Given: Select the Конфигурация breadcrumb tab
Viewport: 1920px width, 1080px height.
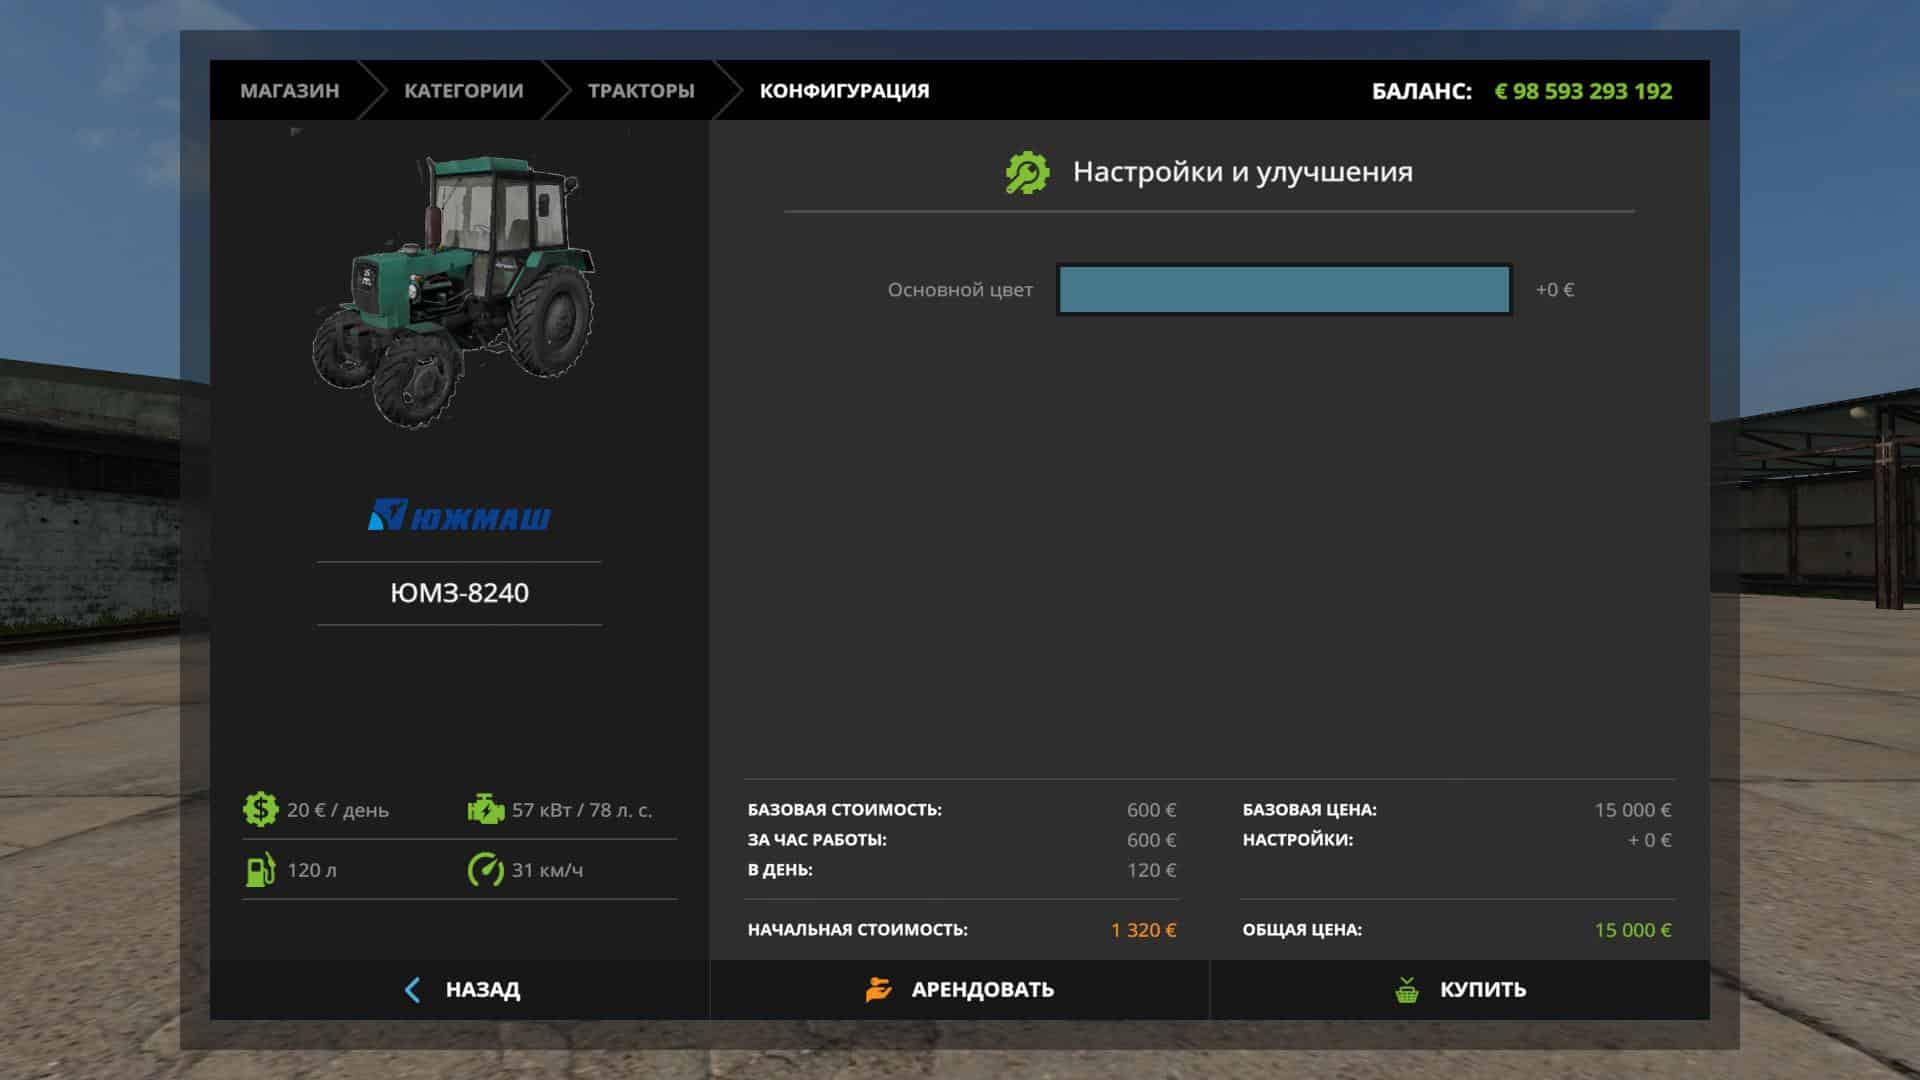Looking at the screenshot, I should (844, 91).
